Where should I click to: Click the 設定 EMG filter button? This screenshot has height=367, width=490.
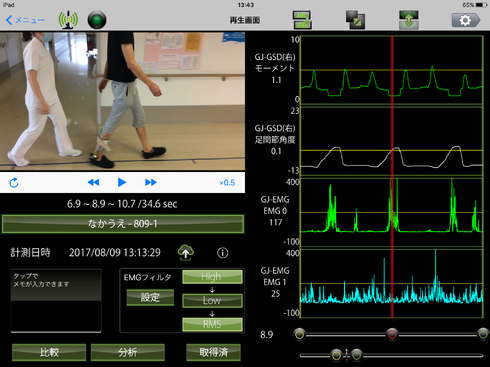pos(150,297)
